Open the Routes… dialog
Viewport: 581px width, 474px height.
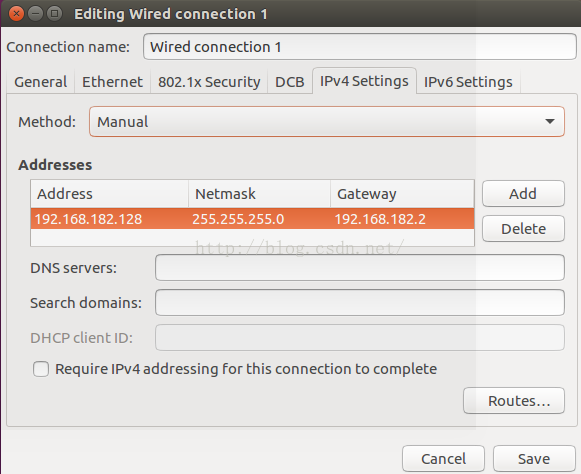click(514, 401)
